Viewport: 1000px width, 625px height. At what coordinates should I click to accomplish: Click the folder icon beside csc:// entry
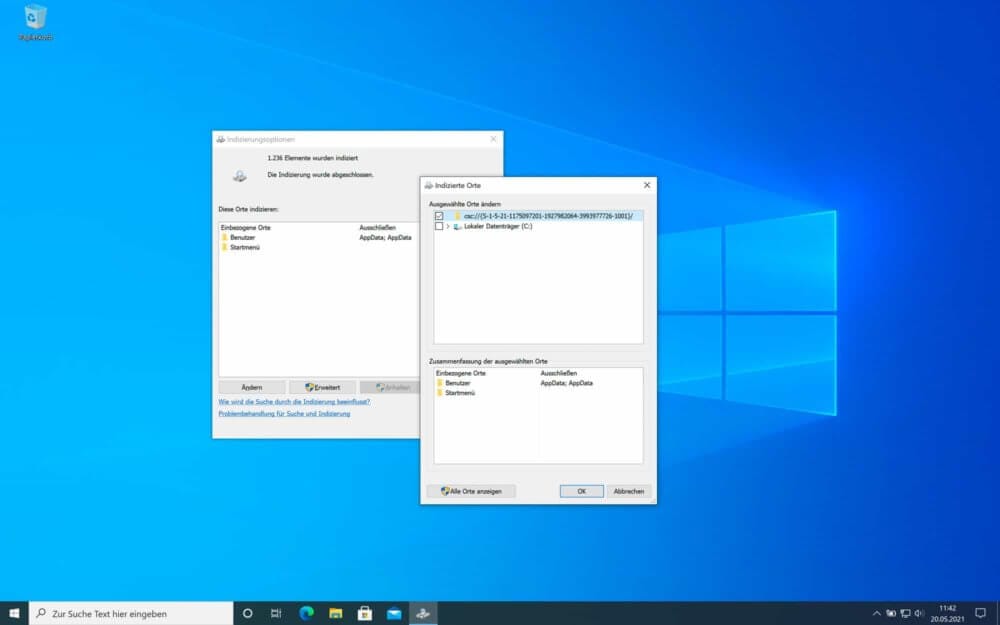click(457, 216)
